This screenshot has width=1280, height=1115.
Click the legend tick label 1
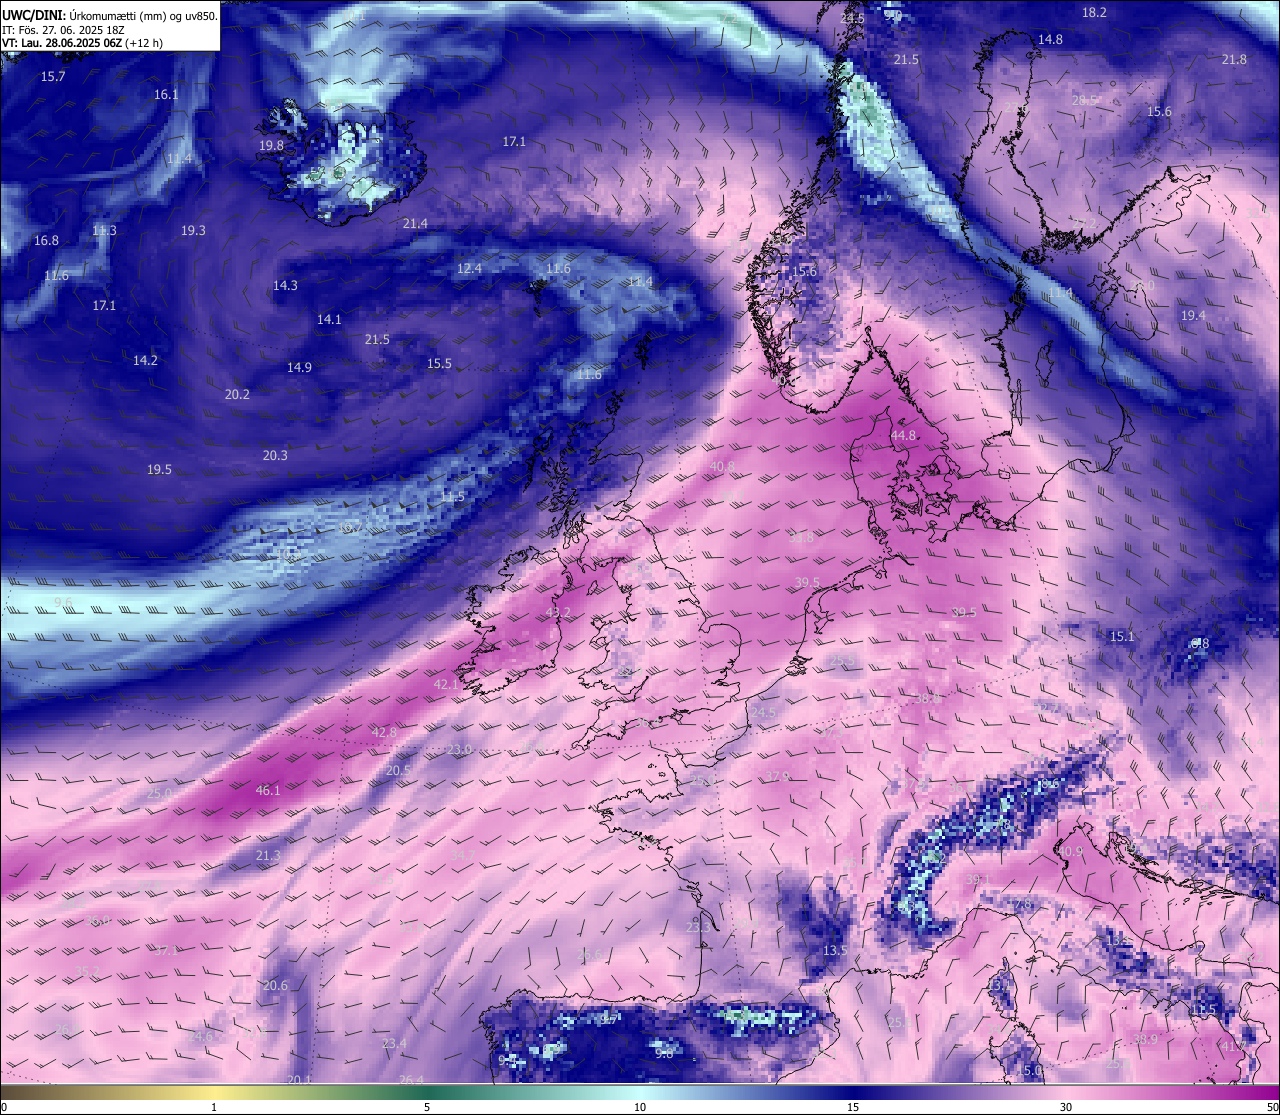tap(214, 1107)
